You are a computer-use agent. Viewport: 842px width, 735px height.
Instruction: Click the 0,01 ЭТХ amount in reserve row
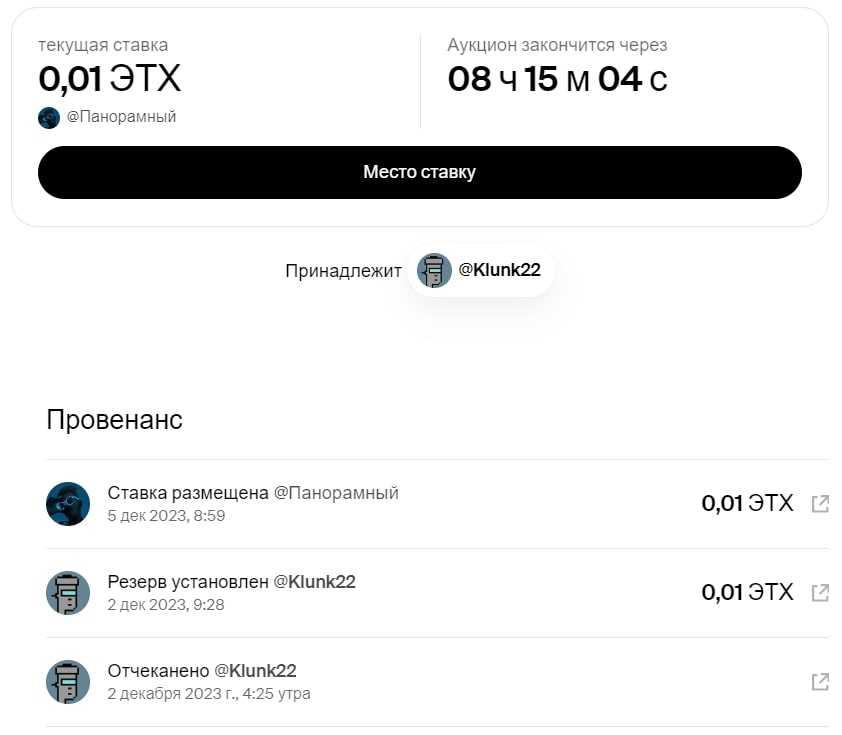pyautogui.click(x=747, y=593)
